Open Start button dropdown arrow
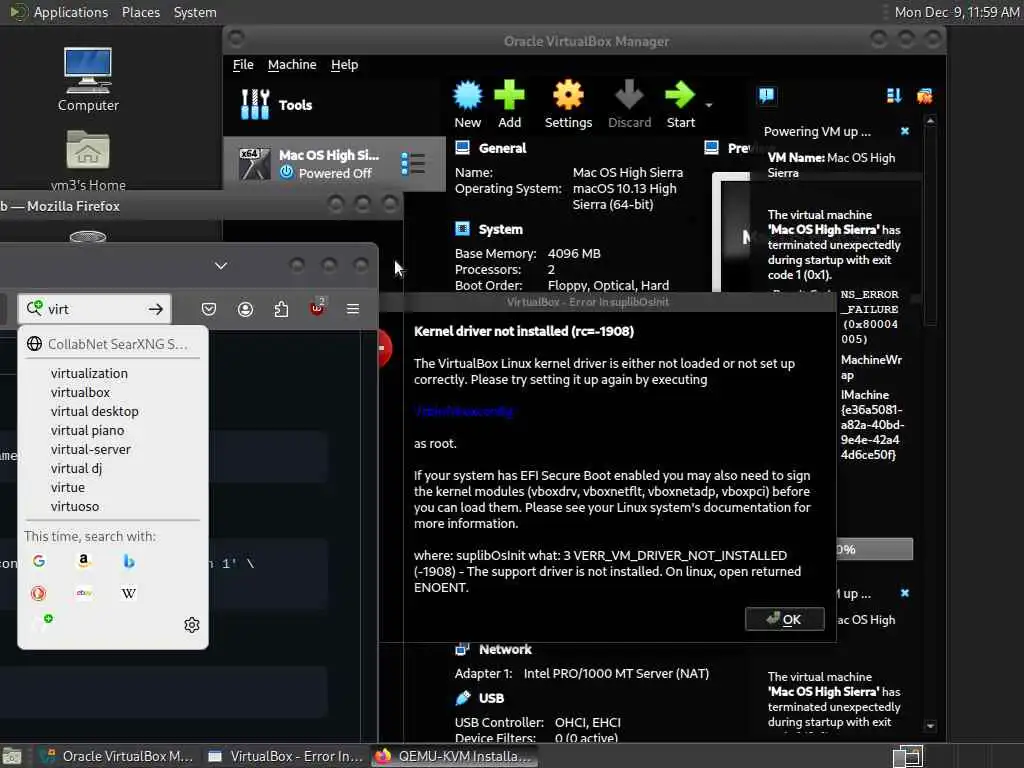Screen dimensions: 1024x768 (x=709, y=105)
